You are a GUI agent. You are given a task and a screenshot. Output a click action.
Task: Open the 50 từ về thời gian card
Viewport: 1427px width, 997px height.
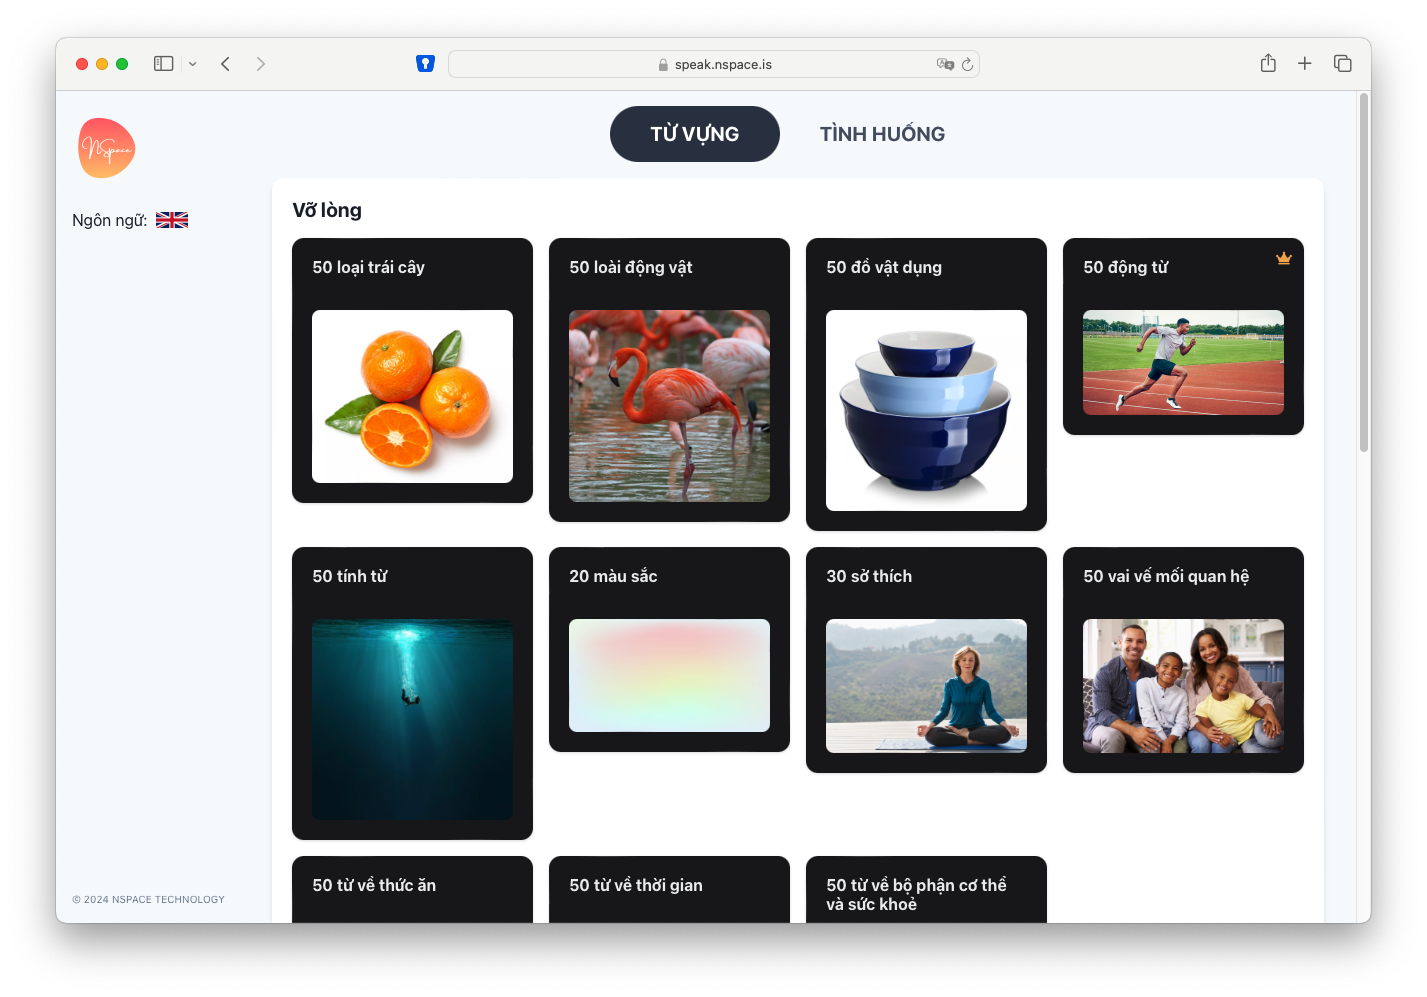669,889
